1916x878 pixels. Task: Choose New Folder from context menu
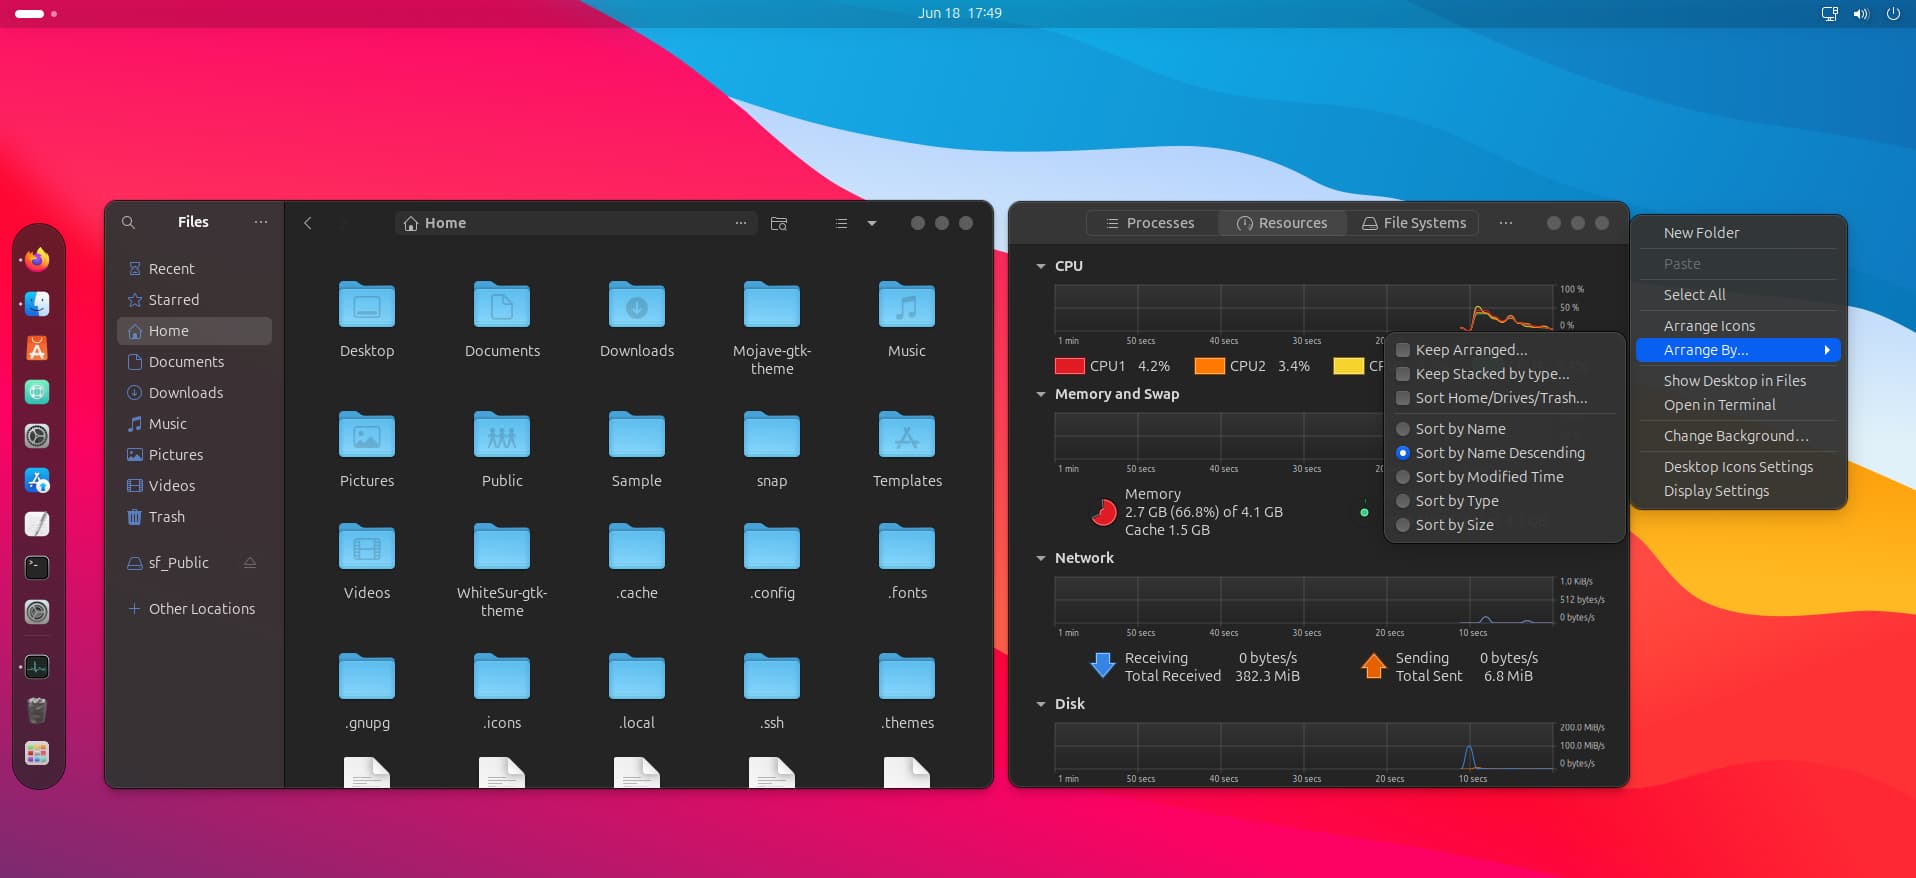click(x=1738, y=233)
